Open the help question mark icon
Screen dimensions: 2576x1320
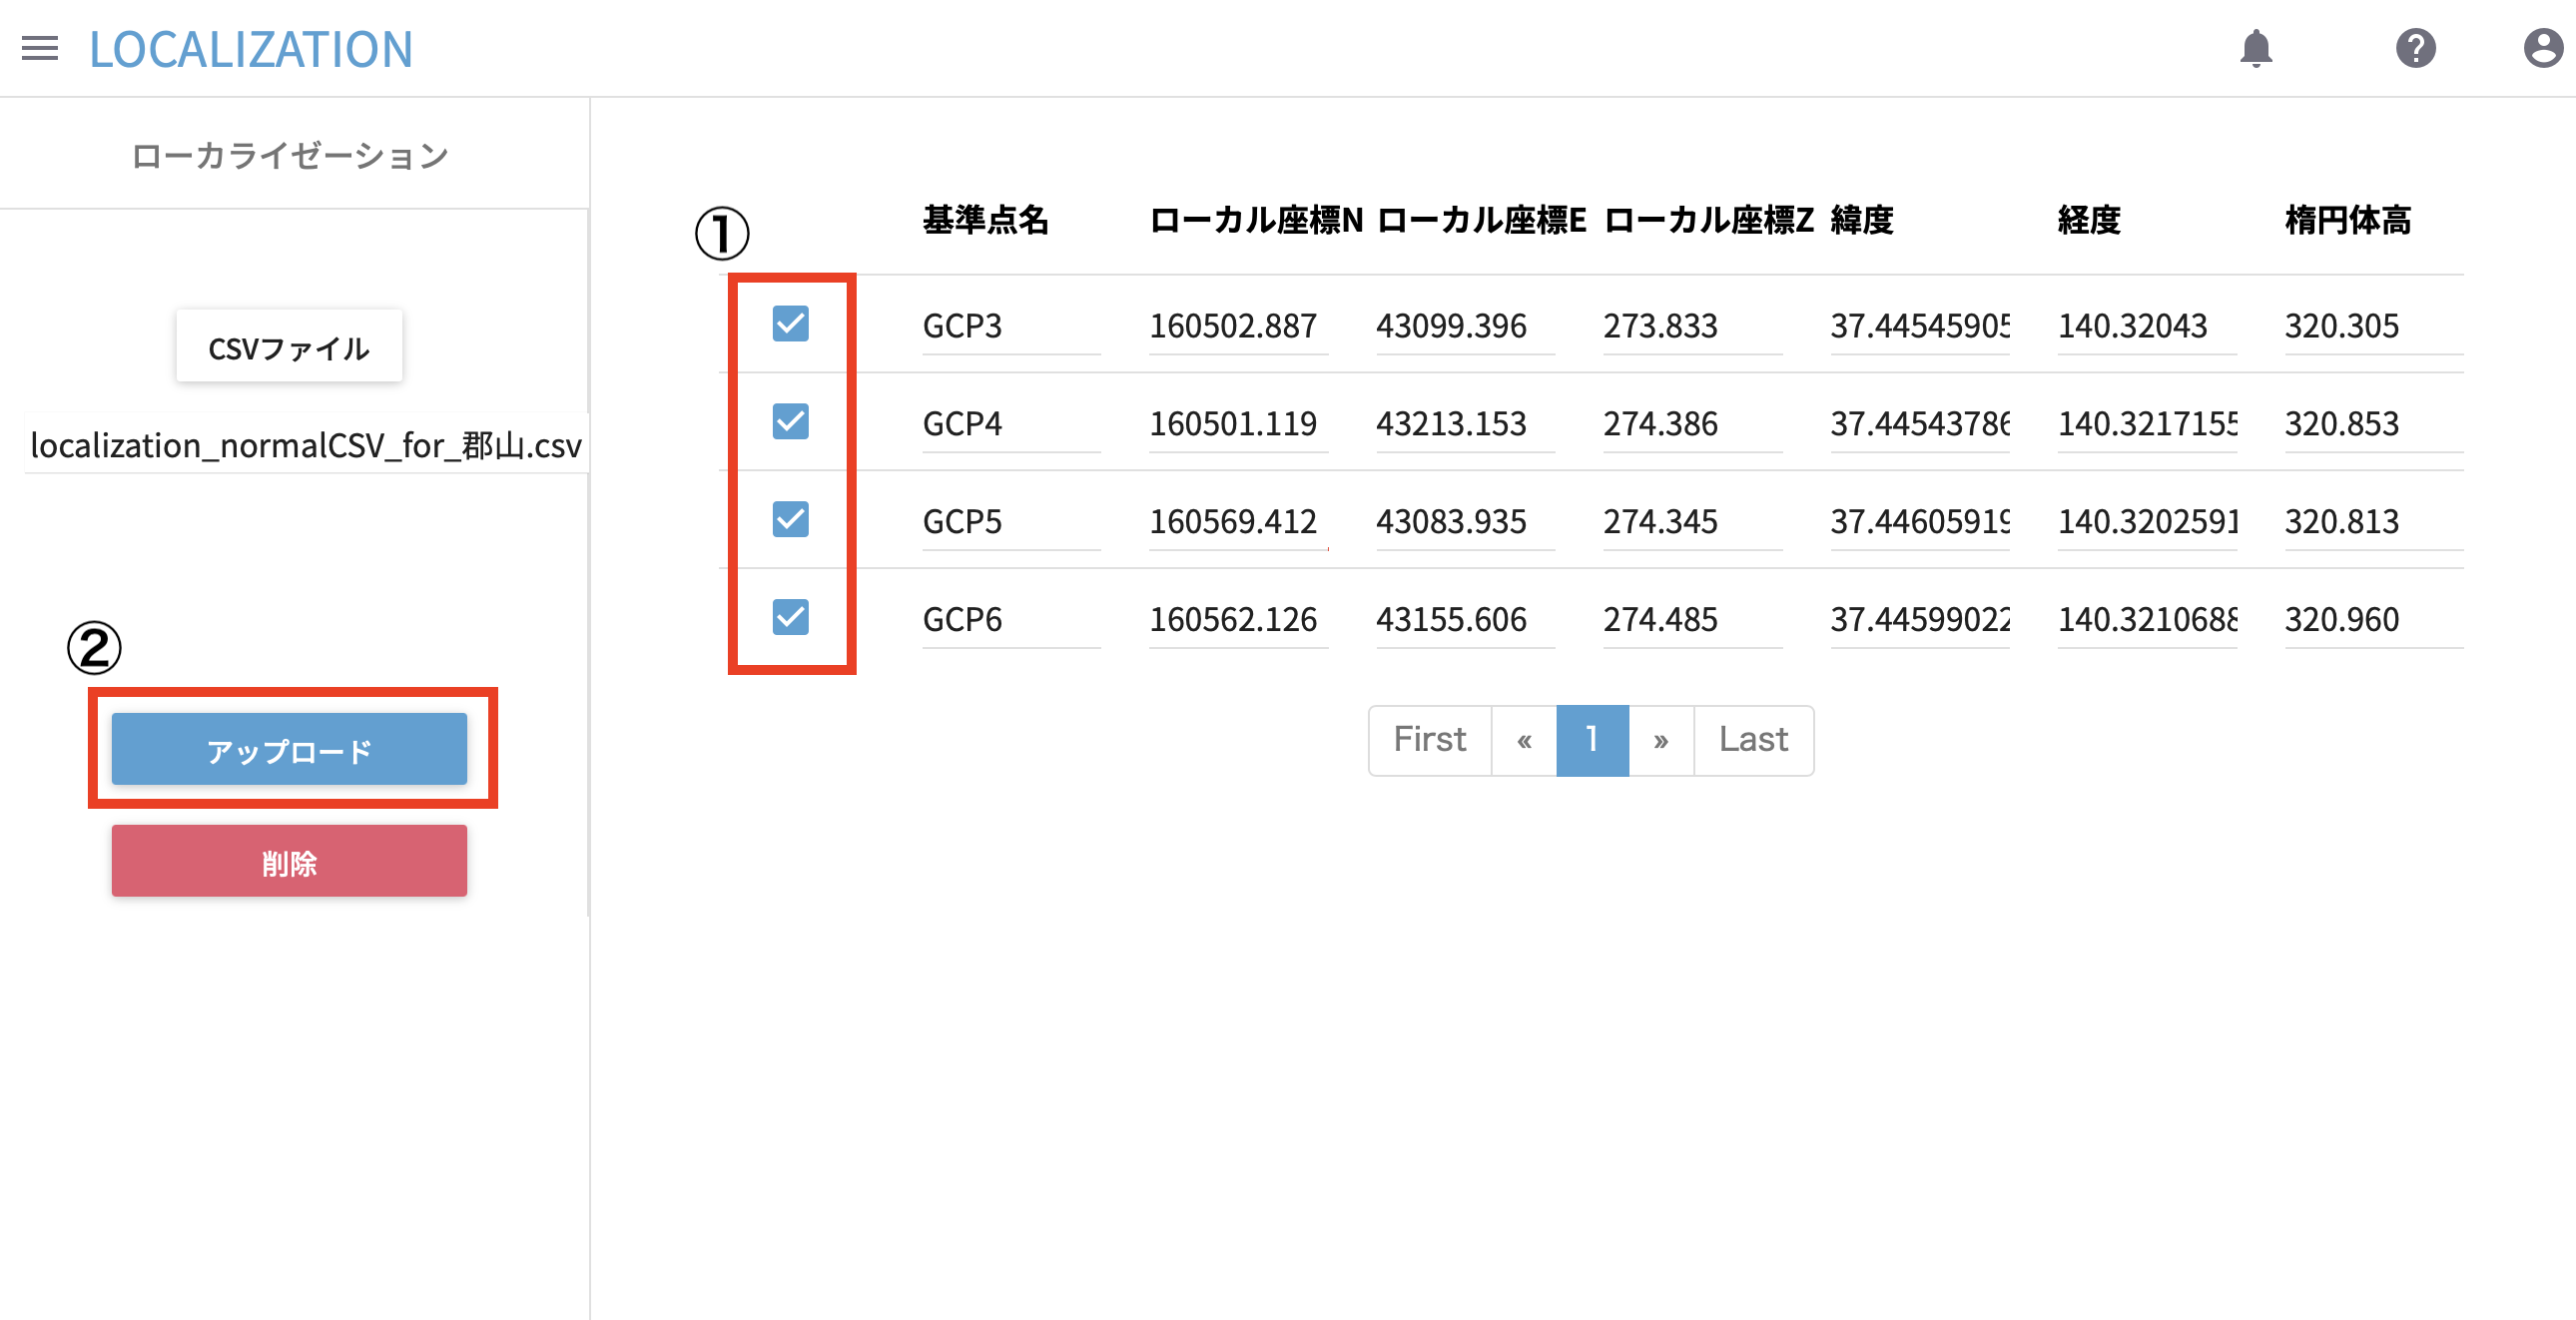(x=2415, y=48)
